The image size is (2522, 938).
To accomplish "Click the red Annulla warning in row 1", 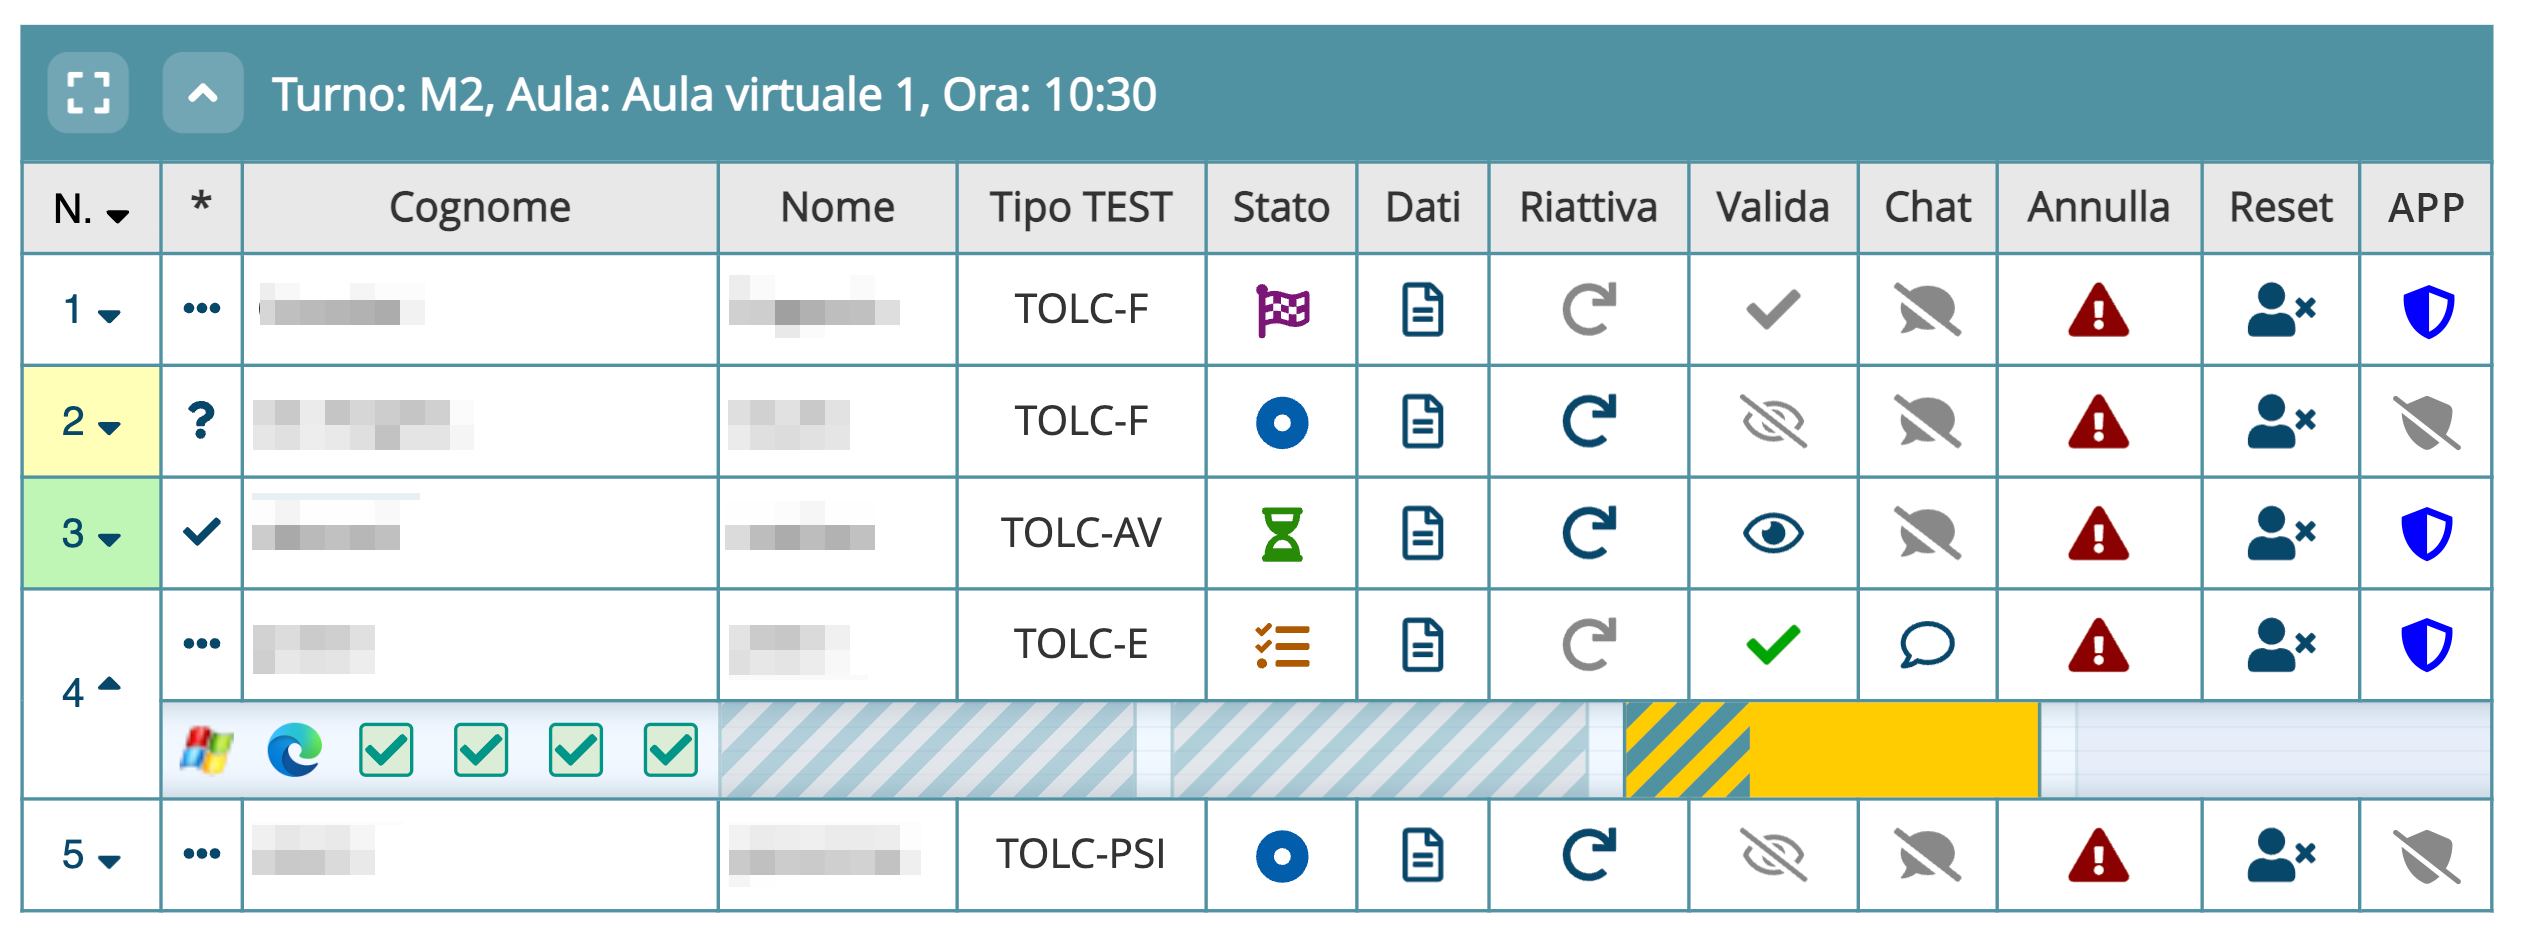I will (2098, 310).
